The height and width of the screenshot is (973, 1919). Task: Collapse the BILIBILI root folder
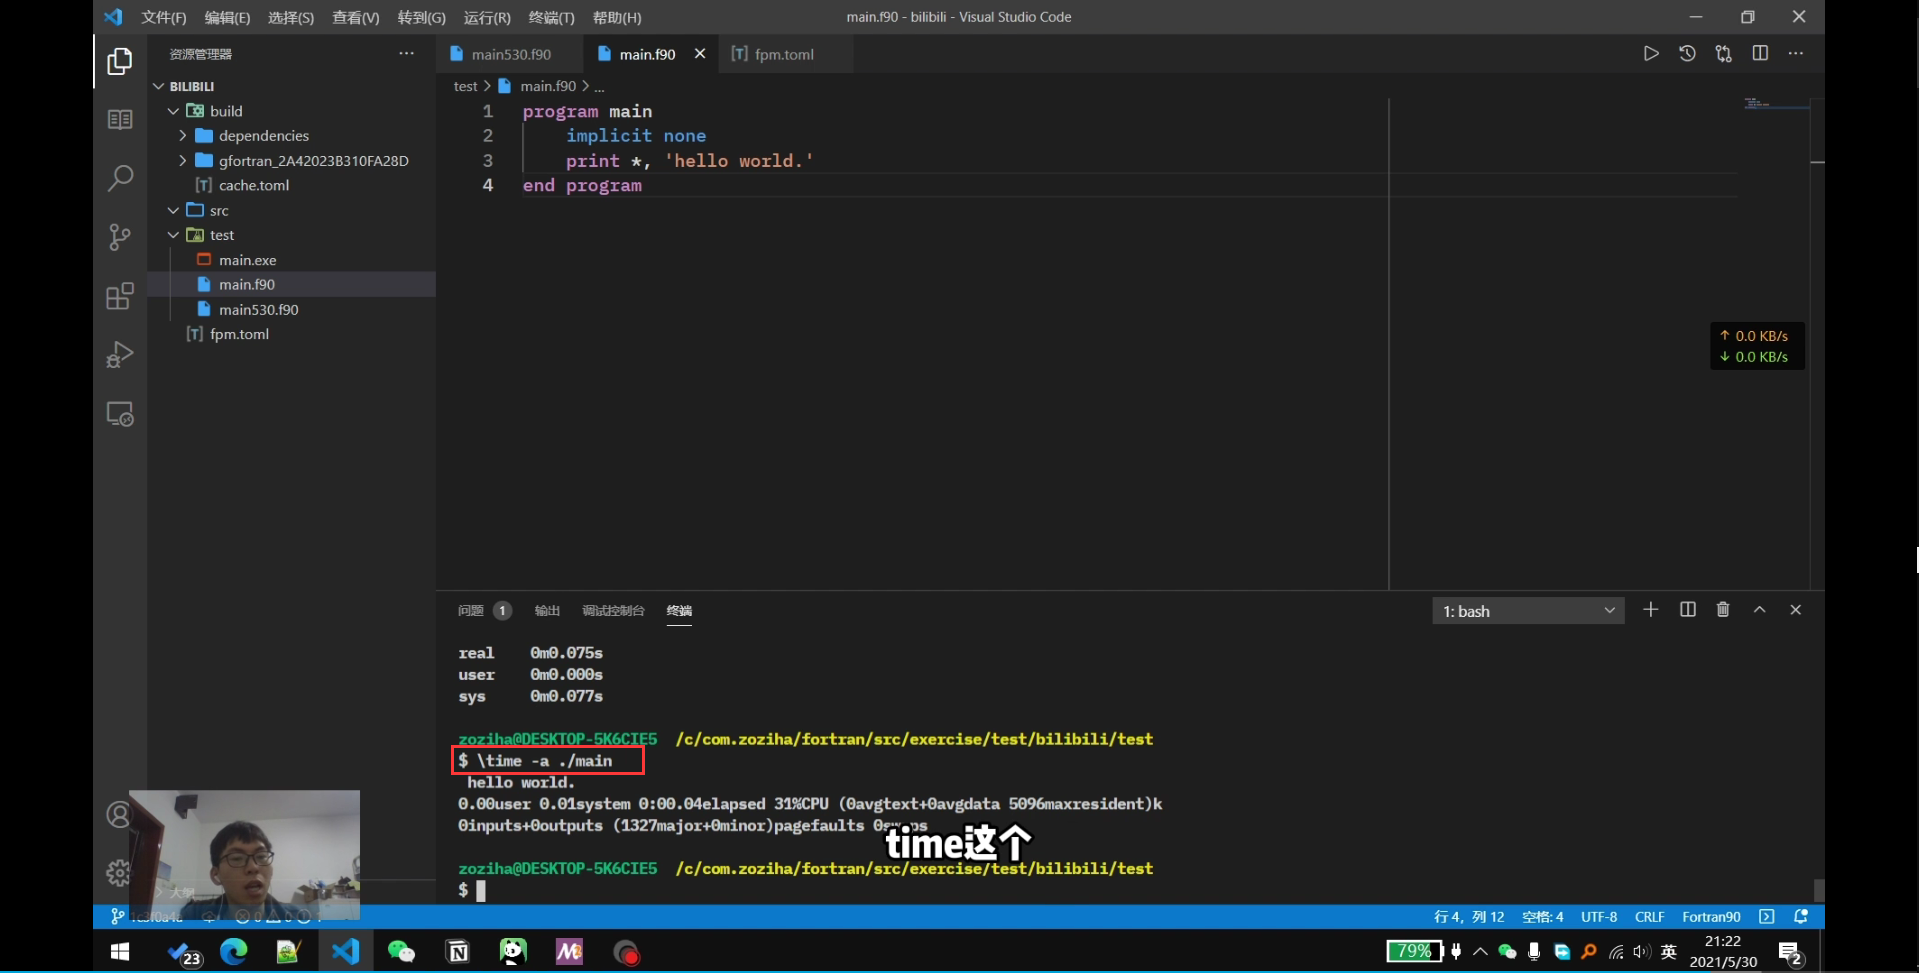159,86
